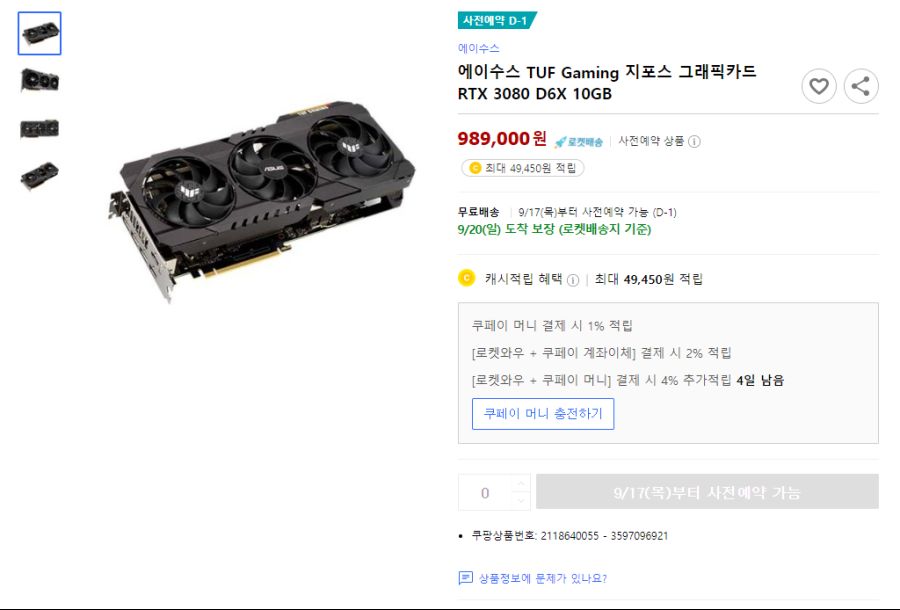Click the 최대 49,450원 적립 pill
900x610 pixels.
[523, 168]
